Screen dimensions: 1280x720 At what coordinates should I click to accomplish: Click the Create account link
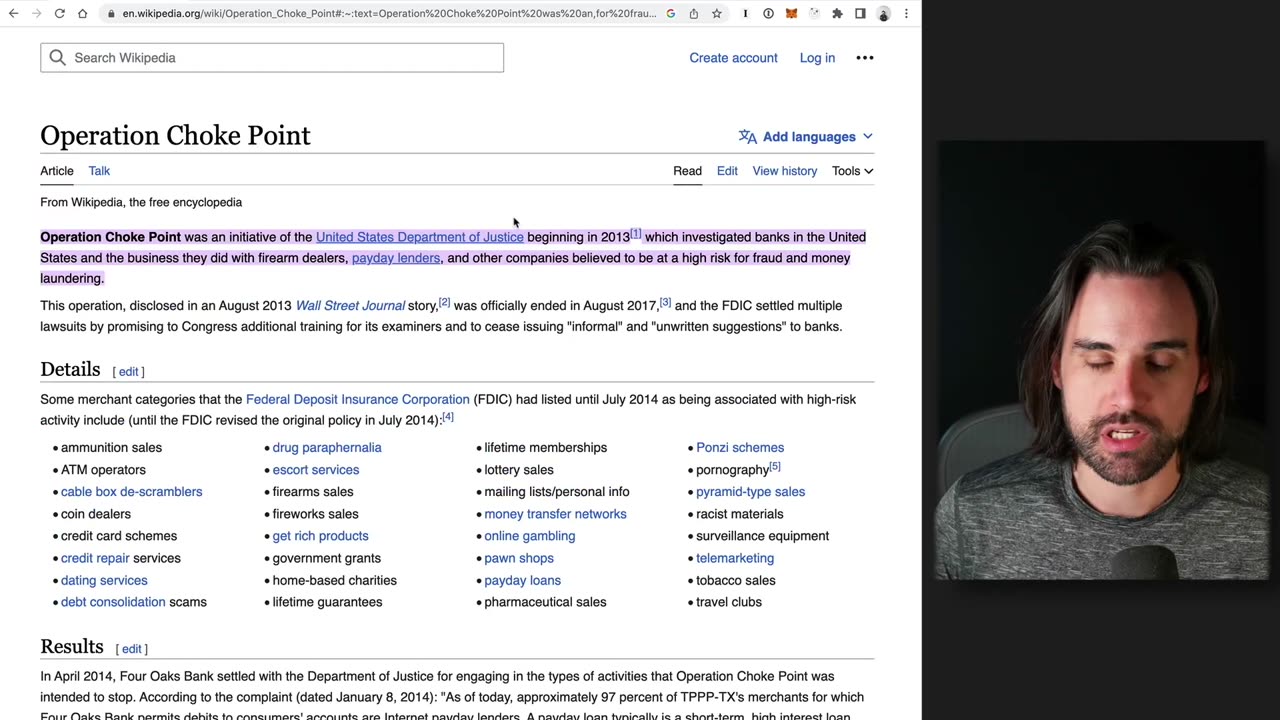click(733, 58)
